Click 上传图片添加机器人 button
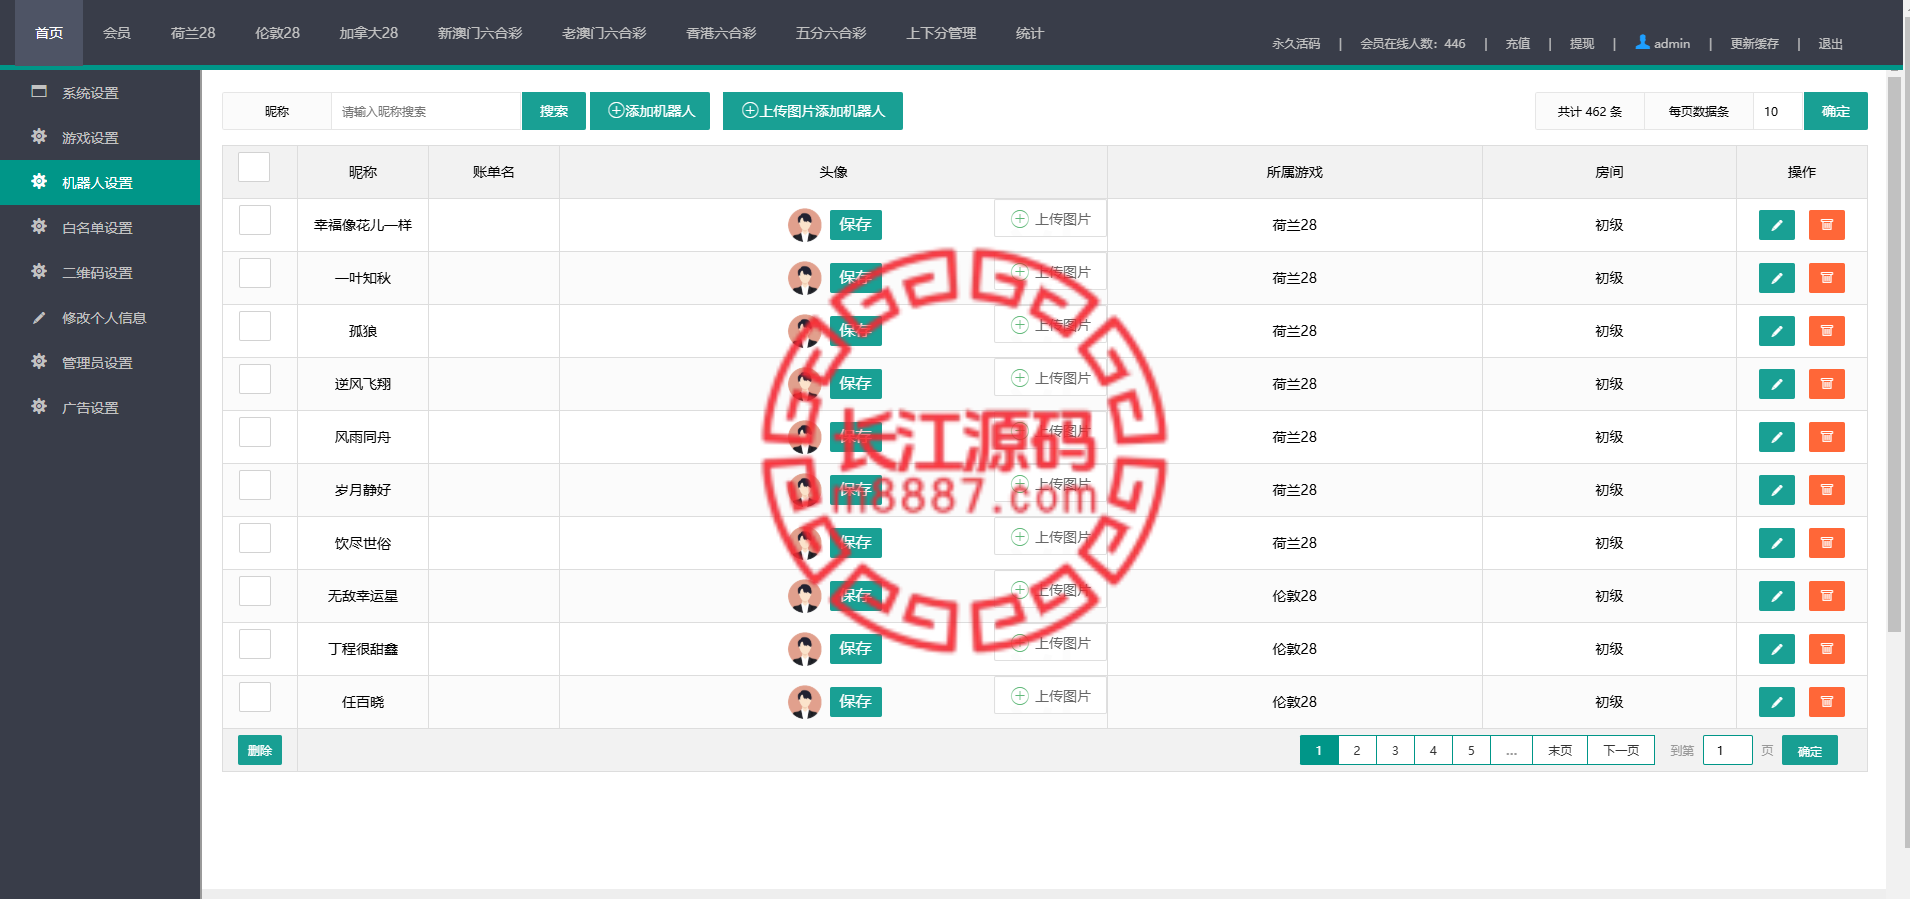Viewport: 1910px width, 899px height. [x=813, y=111]
